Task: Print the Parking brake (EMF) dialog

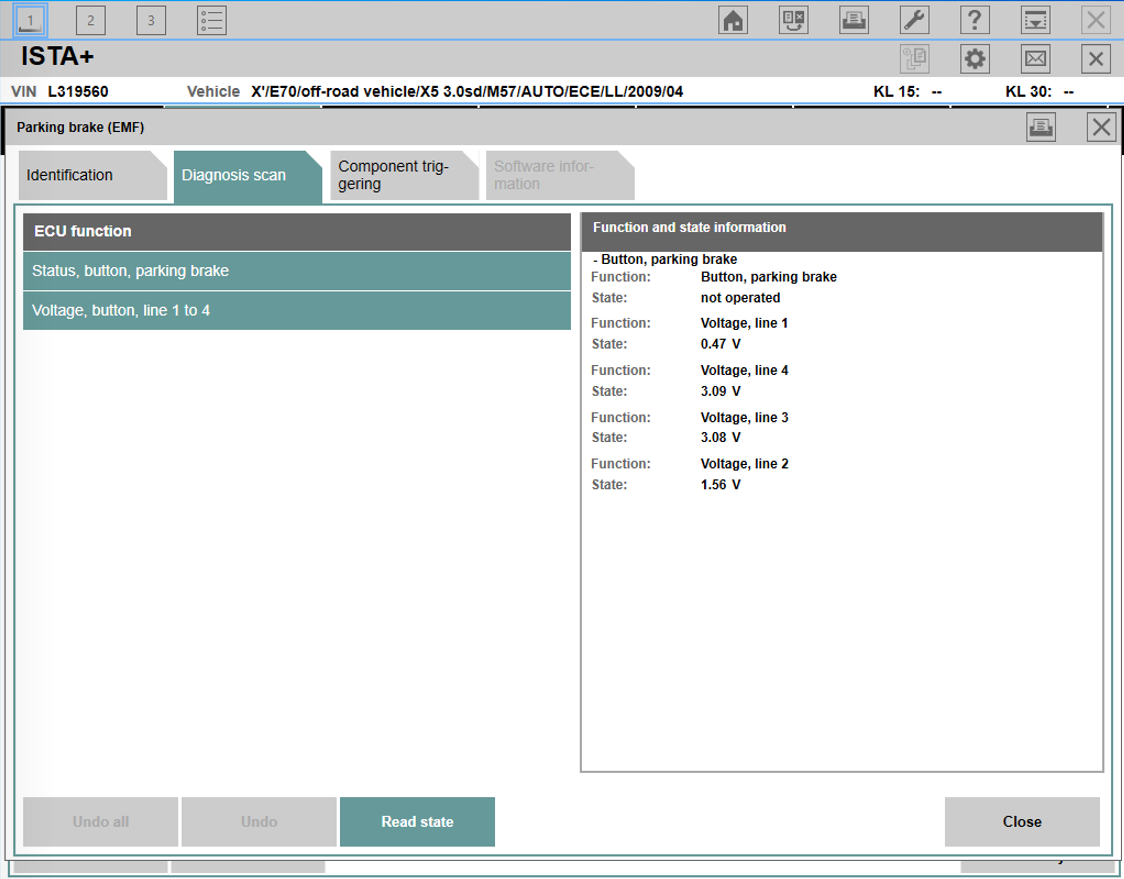Action: pyautogui.click(x=1041, y=127)
